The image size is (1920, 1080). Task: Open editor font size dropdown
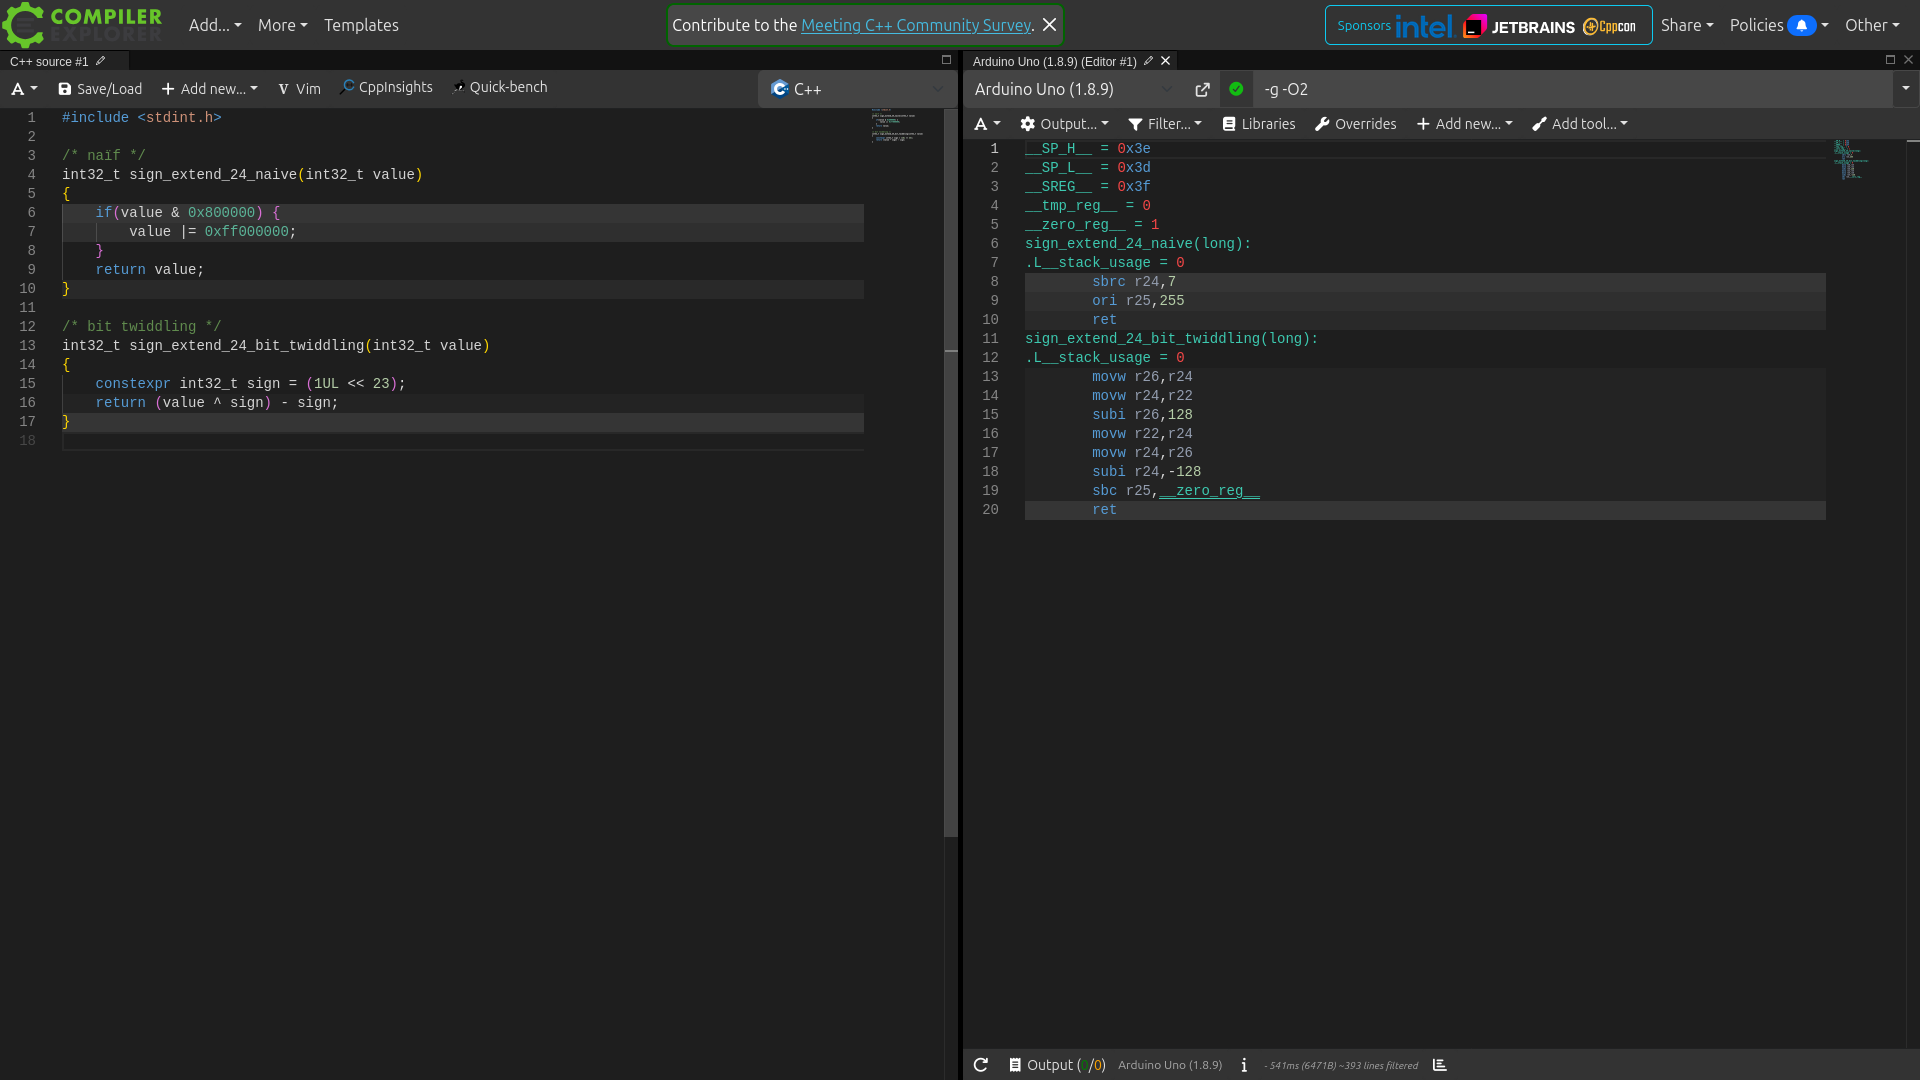click(x=24, y=89)
